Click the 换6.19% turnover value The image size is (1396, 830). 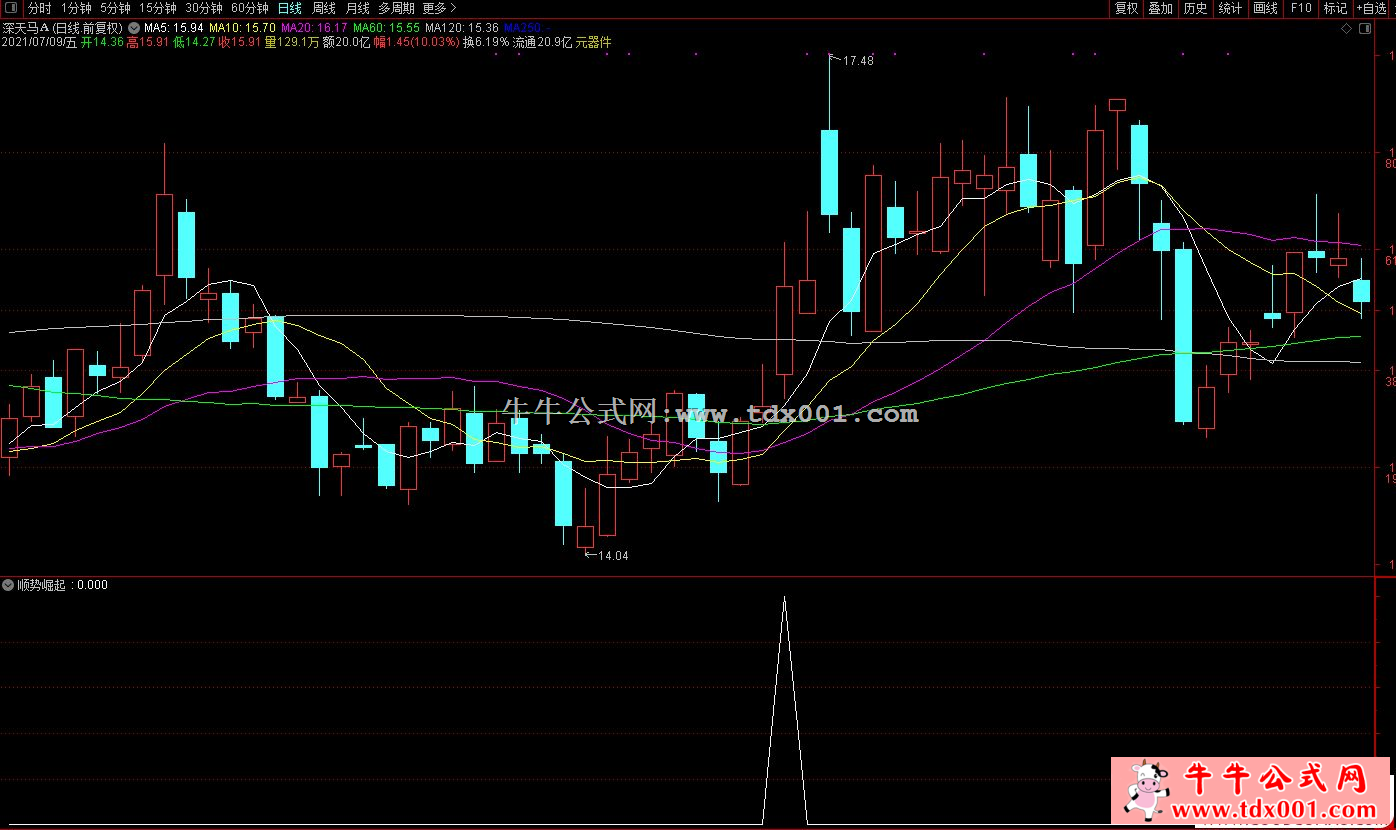pos(486,43)
